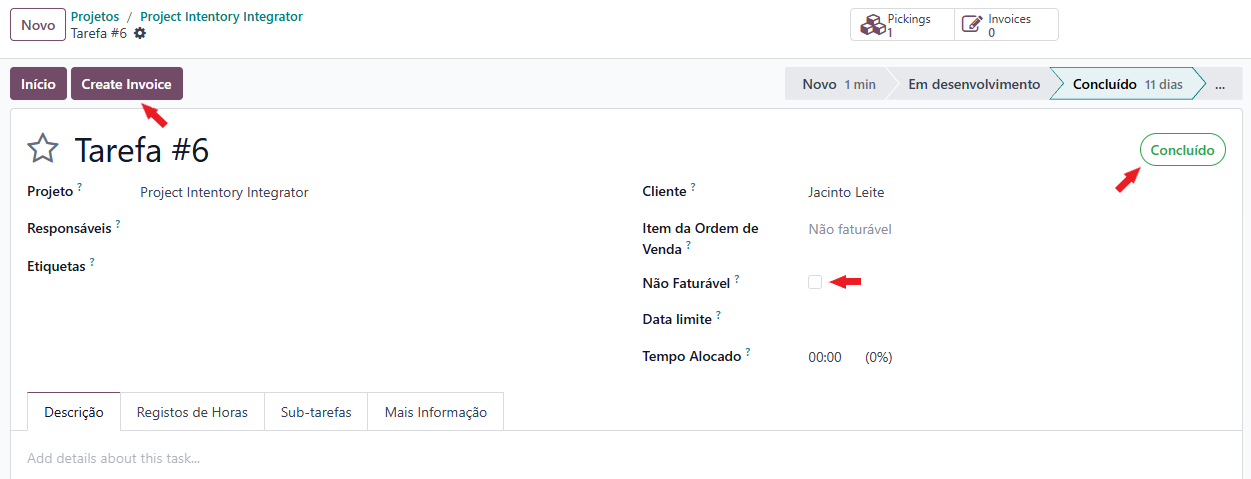The height and width of the screenshot is (479, 1251).
Task: Change the Concluído state badge
Action: [x=1183, y=150]
